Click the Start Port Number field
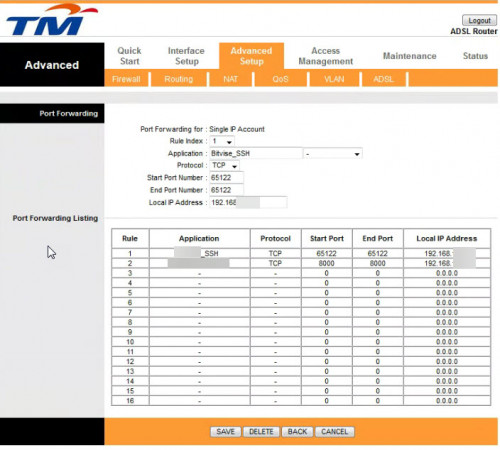This screenshot has height=450, width=500. 226,178
